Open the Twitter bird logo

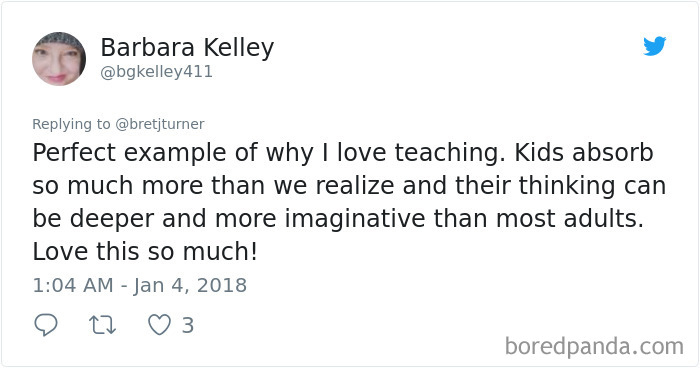coord(654,46)
